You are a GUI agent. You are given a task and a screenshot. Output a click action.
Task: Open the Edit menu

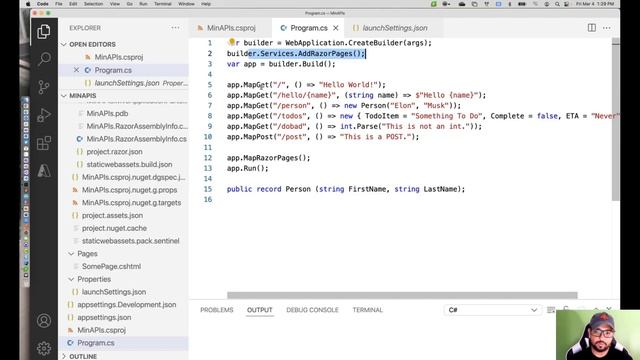click(x=73, y=4)
